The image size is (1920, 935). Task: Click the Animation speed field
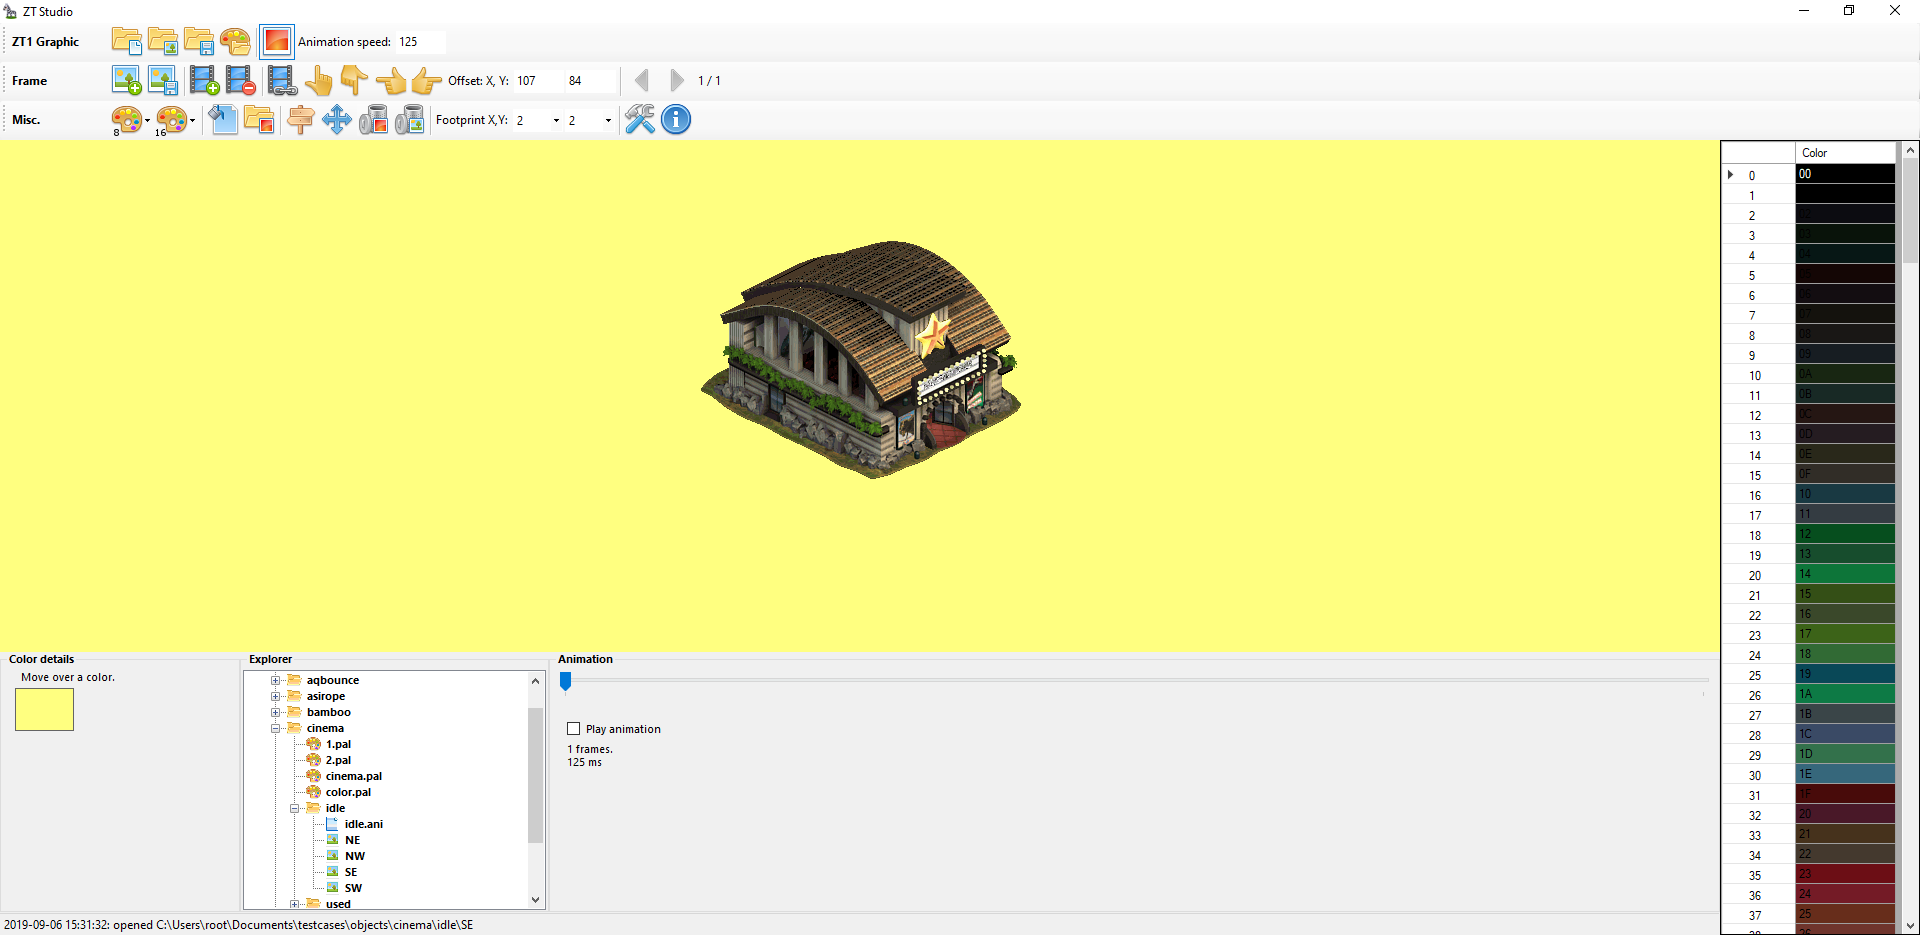click(420, 41)
